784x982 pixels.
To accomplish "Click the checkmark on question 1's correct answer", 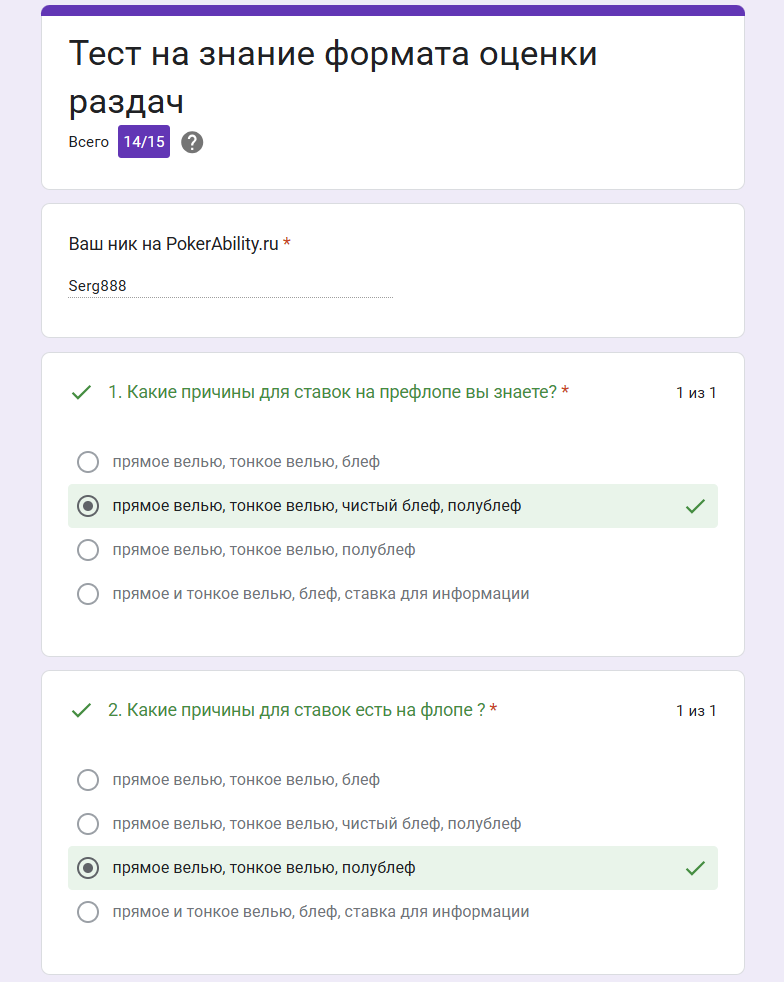I will tap(695, 506).
